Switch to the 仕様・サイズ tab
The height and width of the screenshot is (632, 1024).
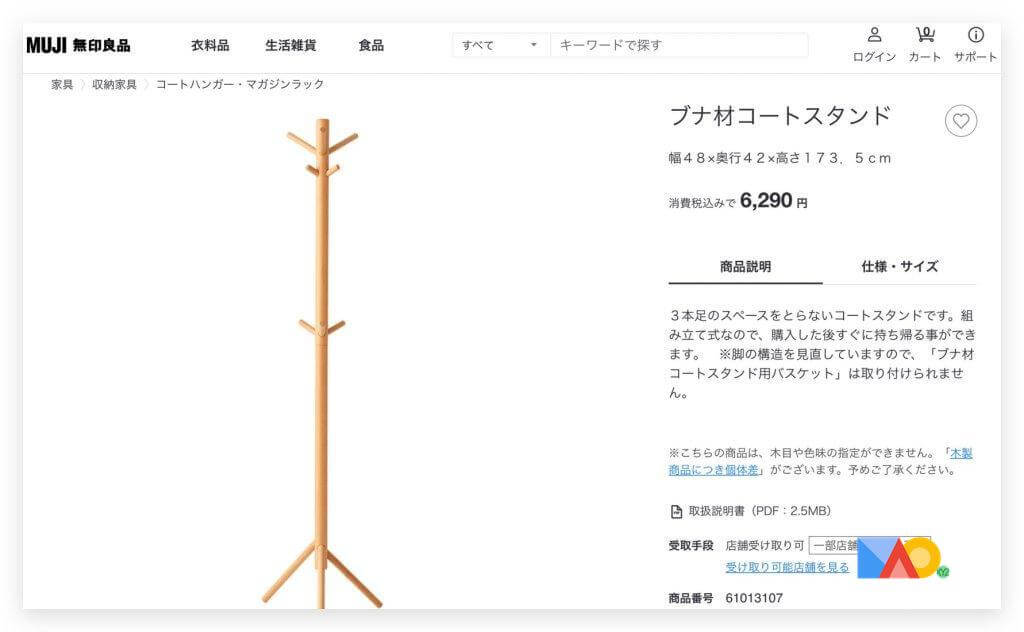899,266
